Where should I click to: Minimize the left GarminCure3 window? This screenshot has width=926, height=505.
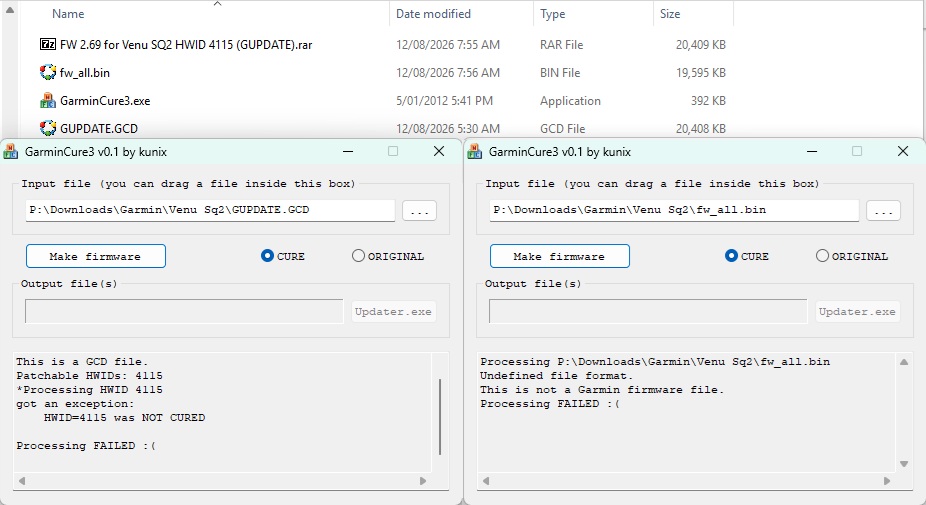point(348,152)
